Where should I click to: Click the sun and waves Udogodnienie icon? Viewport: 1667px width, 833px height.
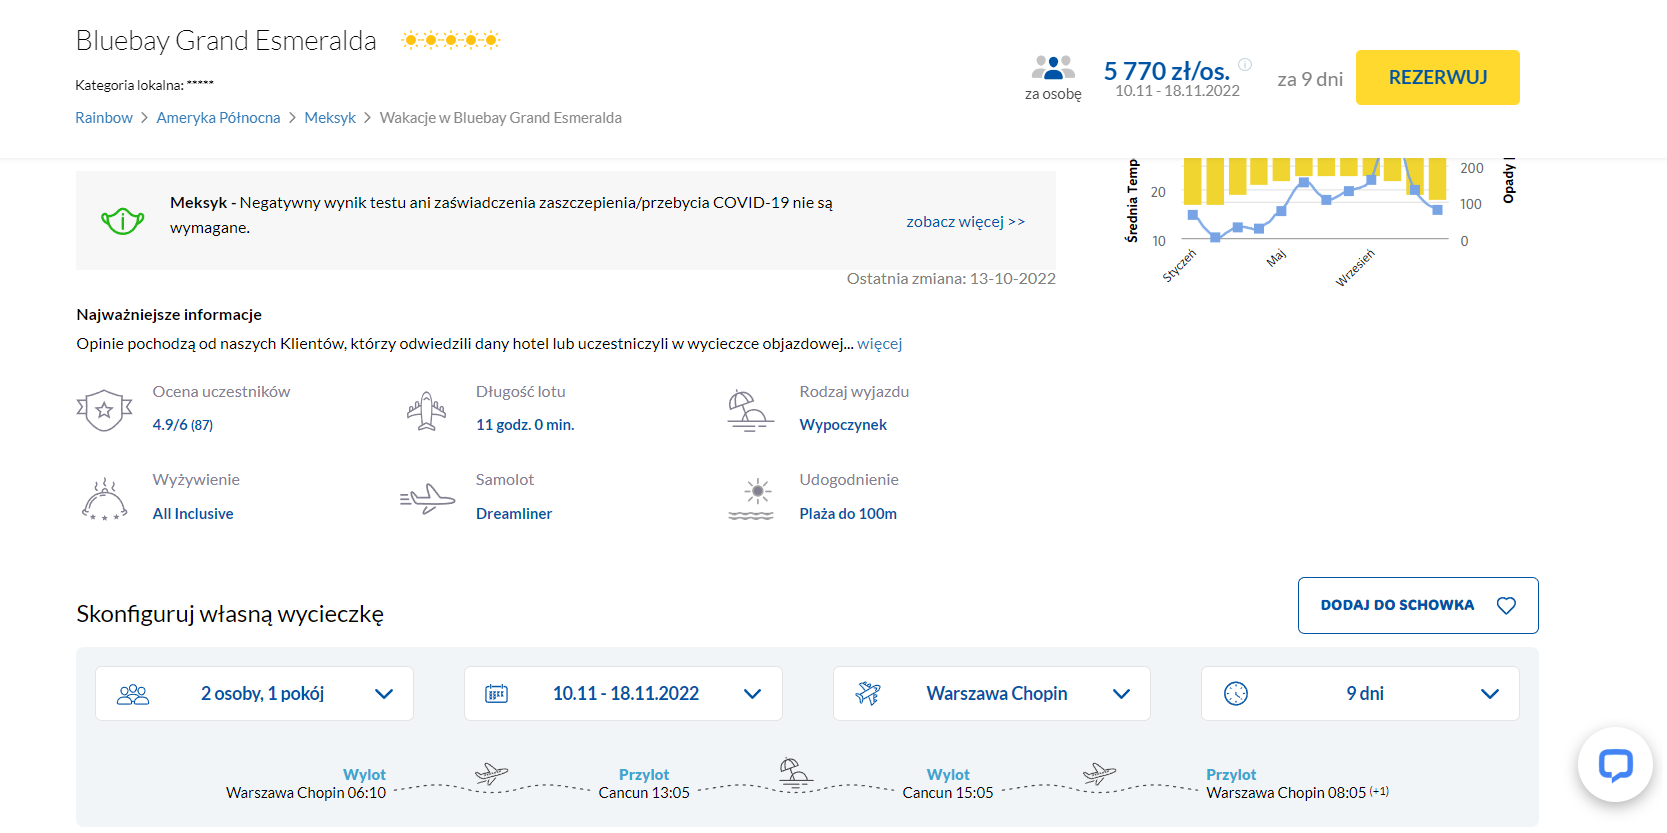point(752,498)
